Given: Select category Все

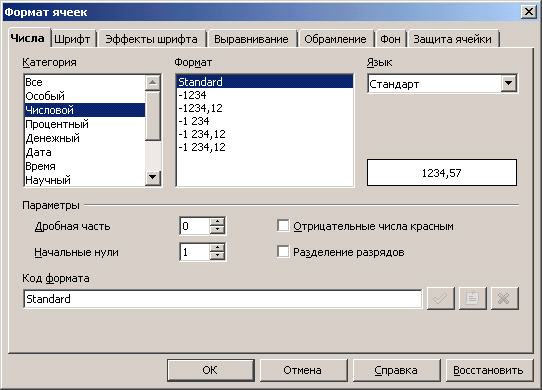Looking at the screenshot, I should pos(85,82).
